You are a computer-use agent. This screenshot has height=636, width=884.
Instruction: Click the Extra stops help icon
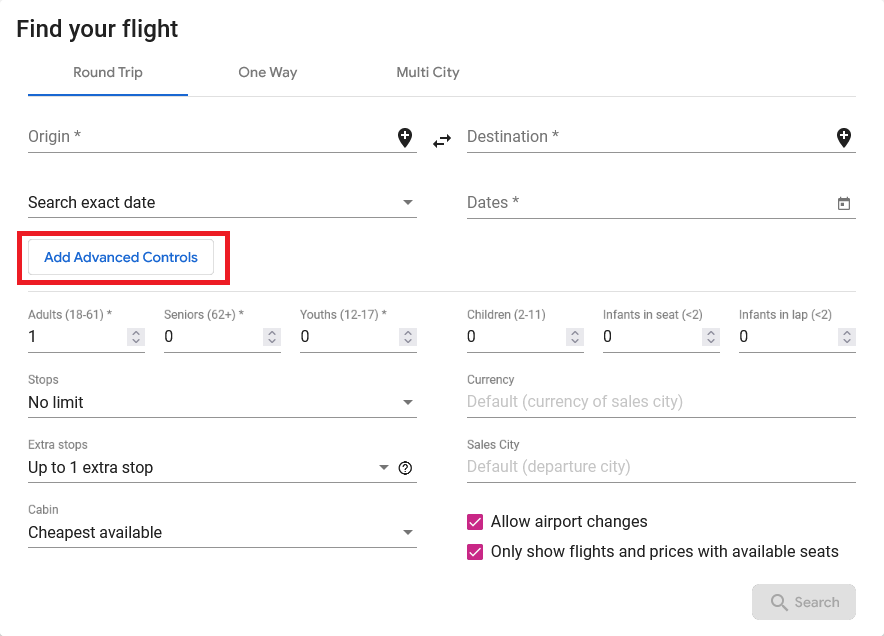click(405, 468)
